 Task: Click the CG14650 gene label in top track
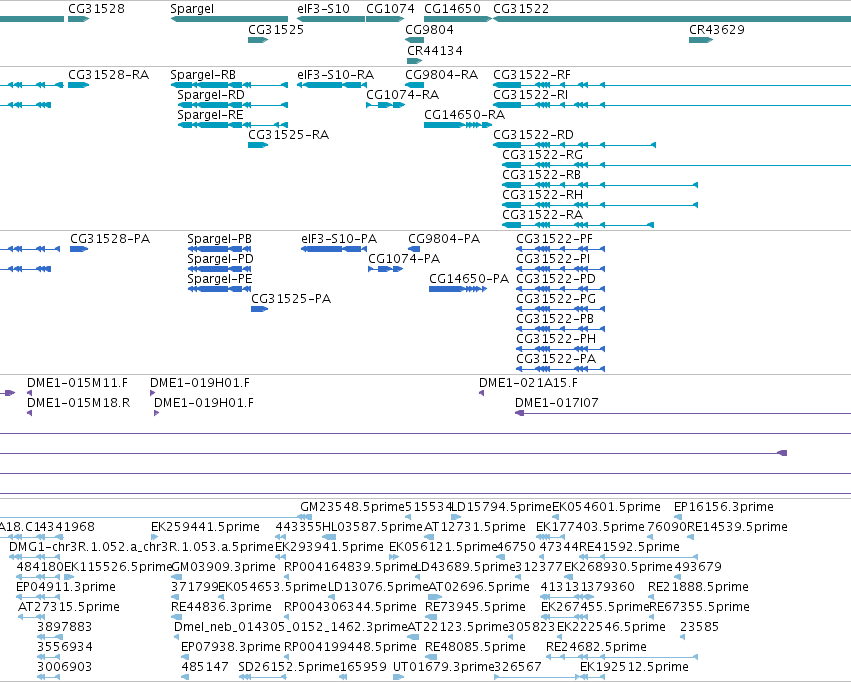[x=452, y=9]
